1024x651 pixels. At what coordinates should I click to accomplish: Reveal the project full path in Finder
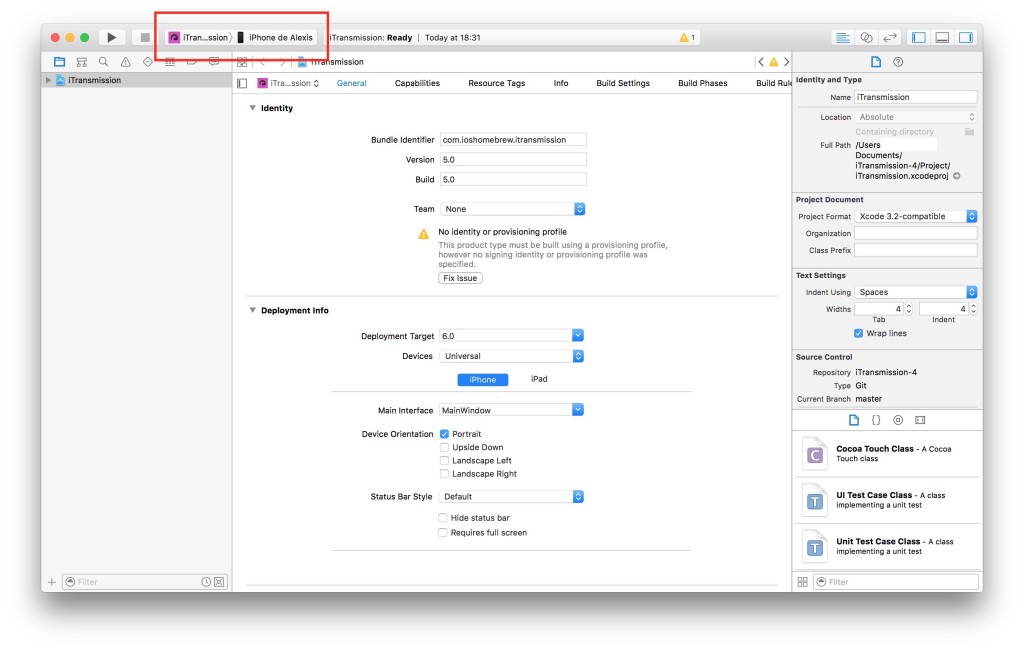pos(957,176)
